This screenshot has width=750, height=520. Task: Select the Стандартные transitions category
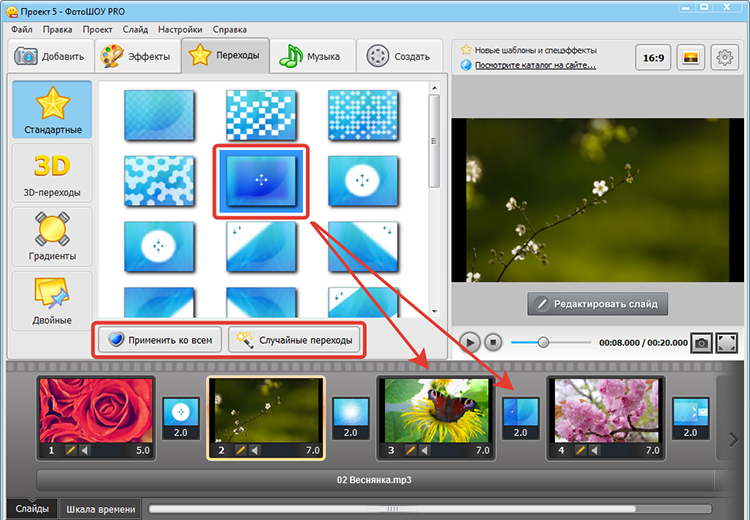[x=52, y=110]
